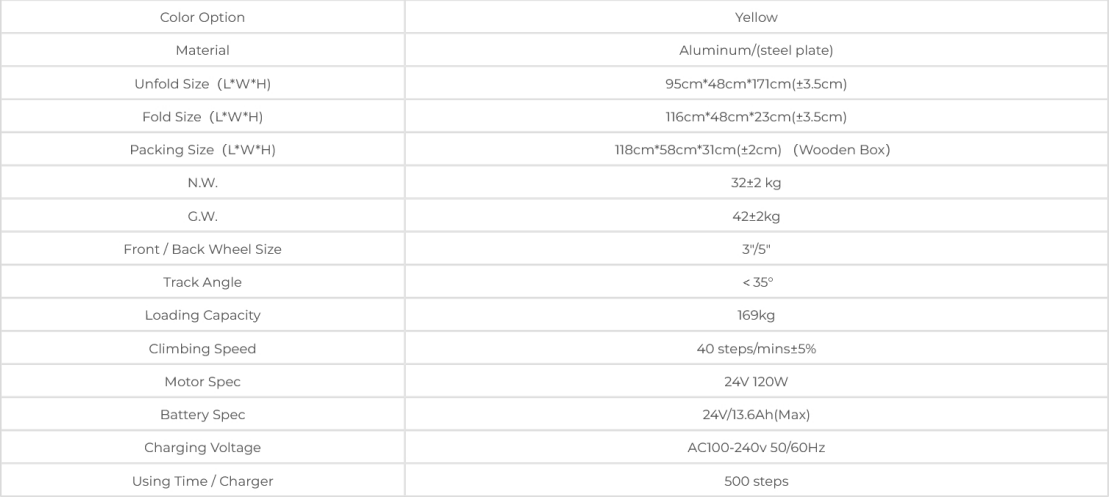Select the 95cm*48cm*171cm unfold dimensions

point(756,83)
